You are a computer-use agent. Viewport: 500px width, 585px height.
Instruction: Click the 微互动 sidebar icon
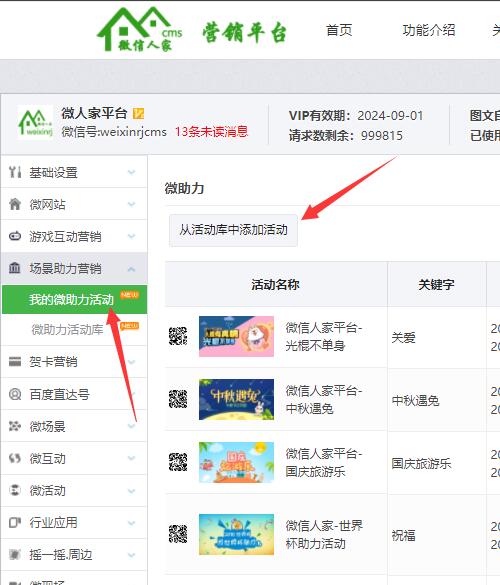point(15,458)
